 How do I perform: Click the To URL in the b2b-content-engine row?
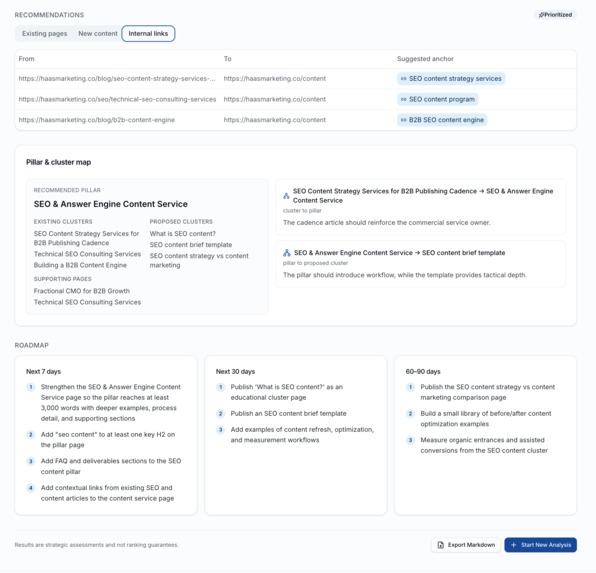pos(274,120)
